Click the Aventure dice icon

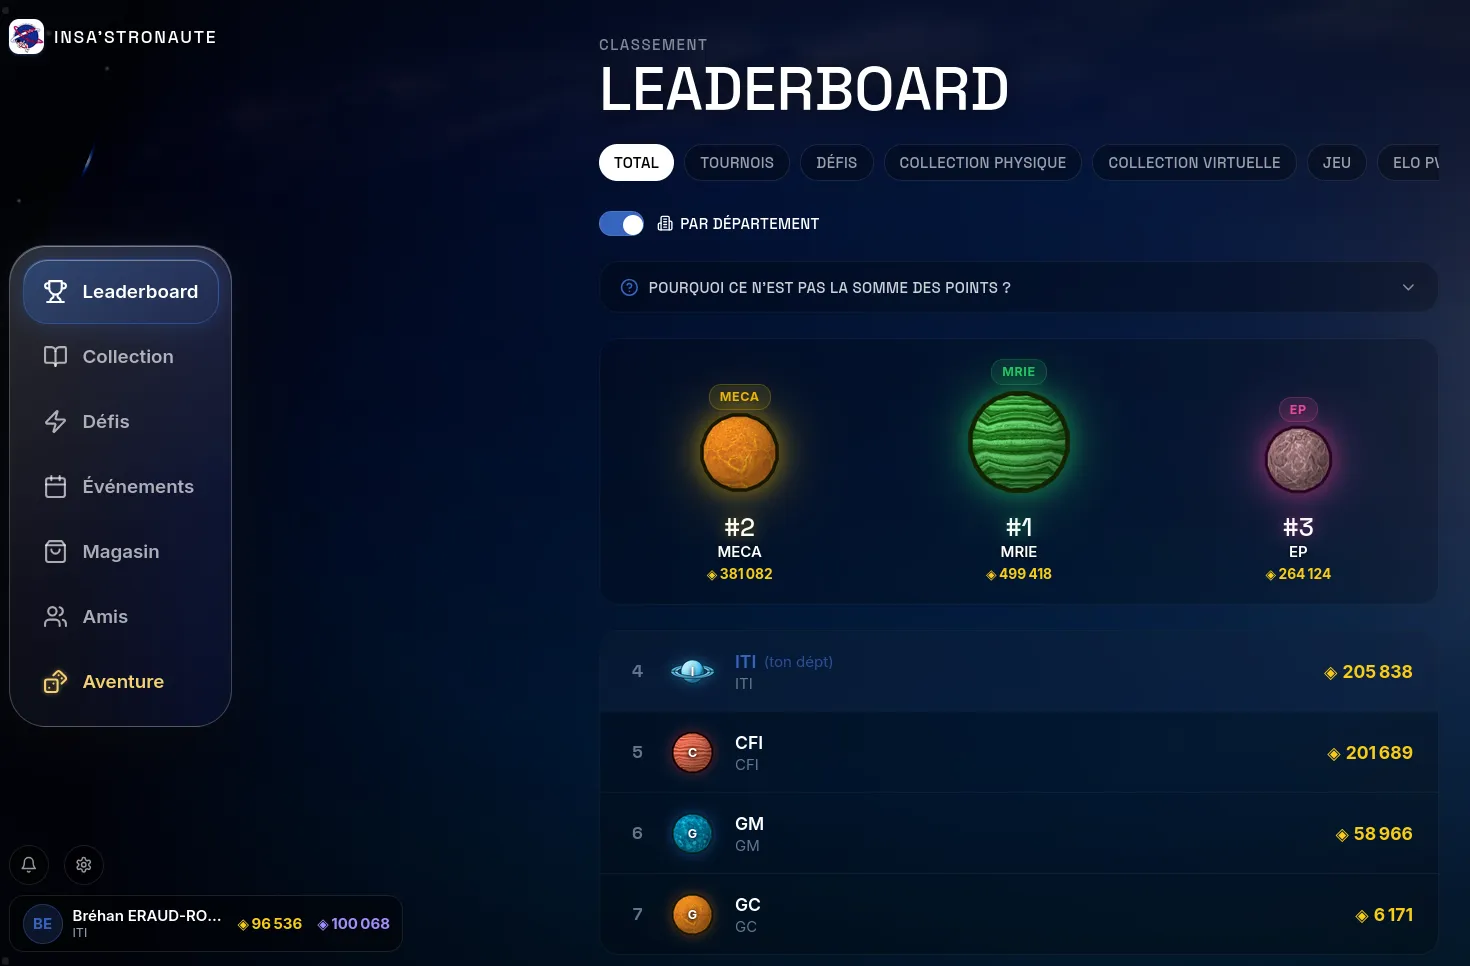pyautogui.click(x=56, y=681)
